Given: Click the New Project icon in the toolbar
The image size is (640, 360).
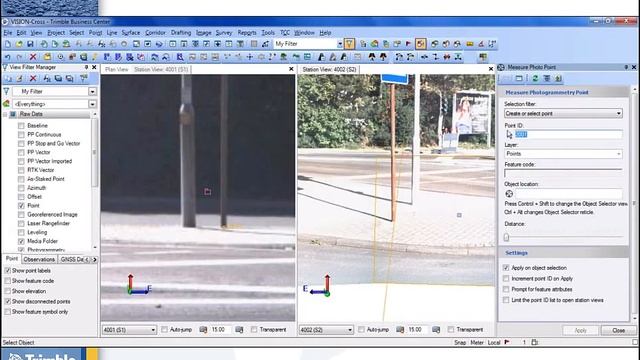Looking at the screenshot, I should (8, 44).
